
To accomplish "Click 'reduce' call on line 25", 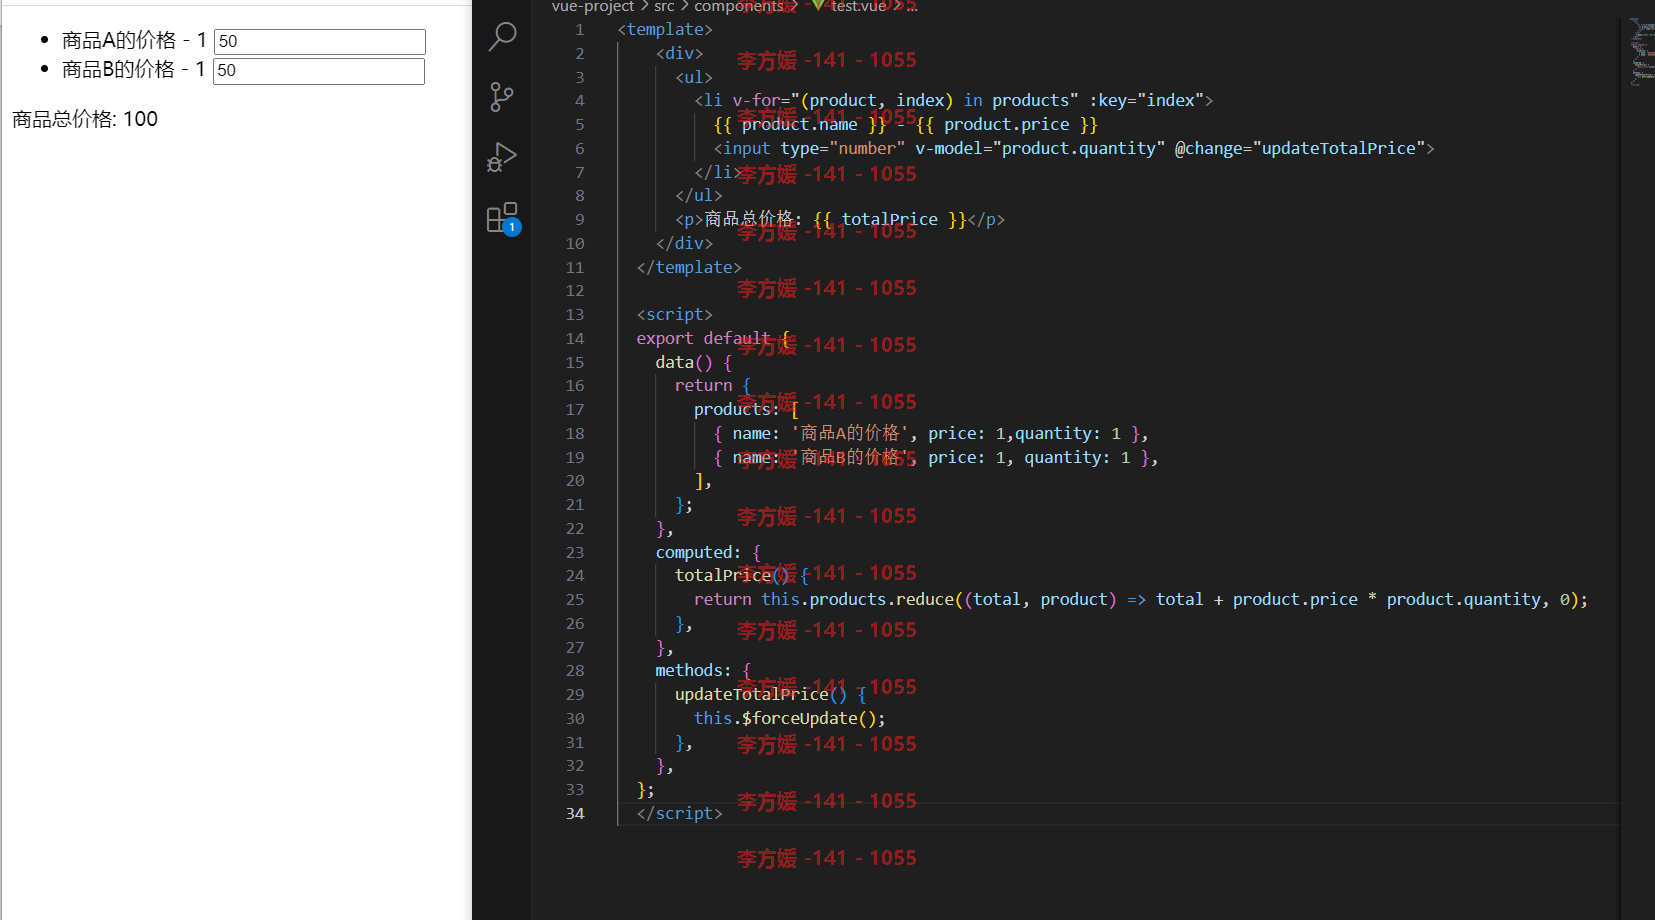I will (x=925, y=600).
